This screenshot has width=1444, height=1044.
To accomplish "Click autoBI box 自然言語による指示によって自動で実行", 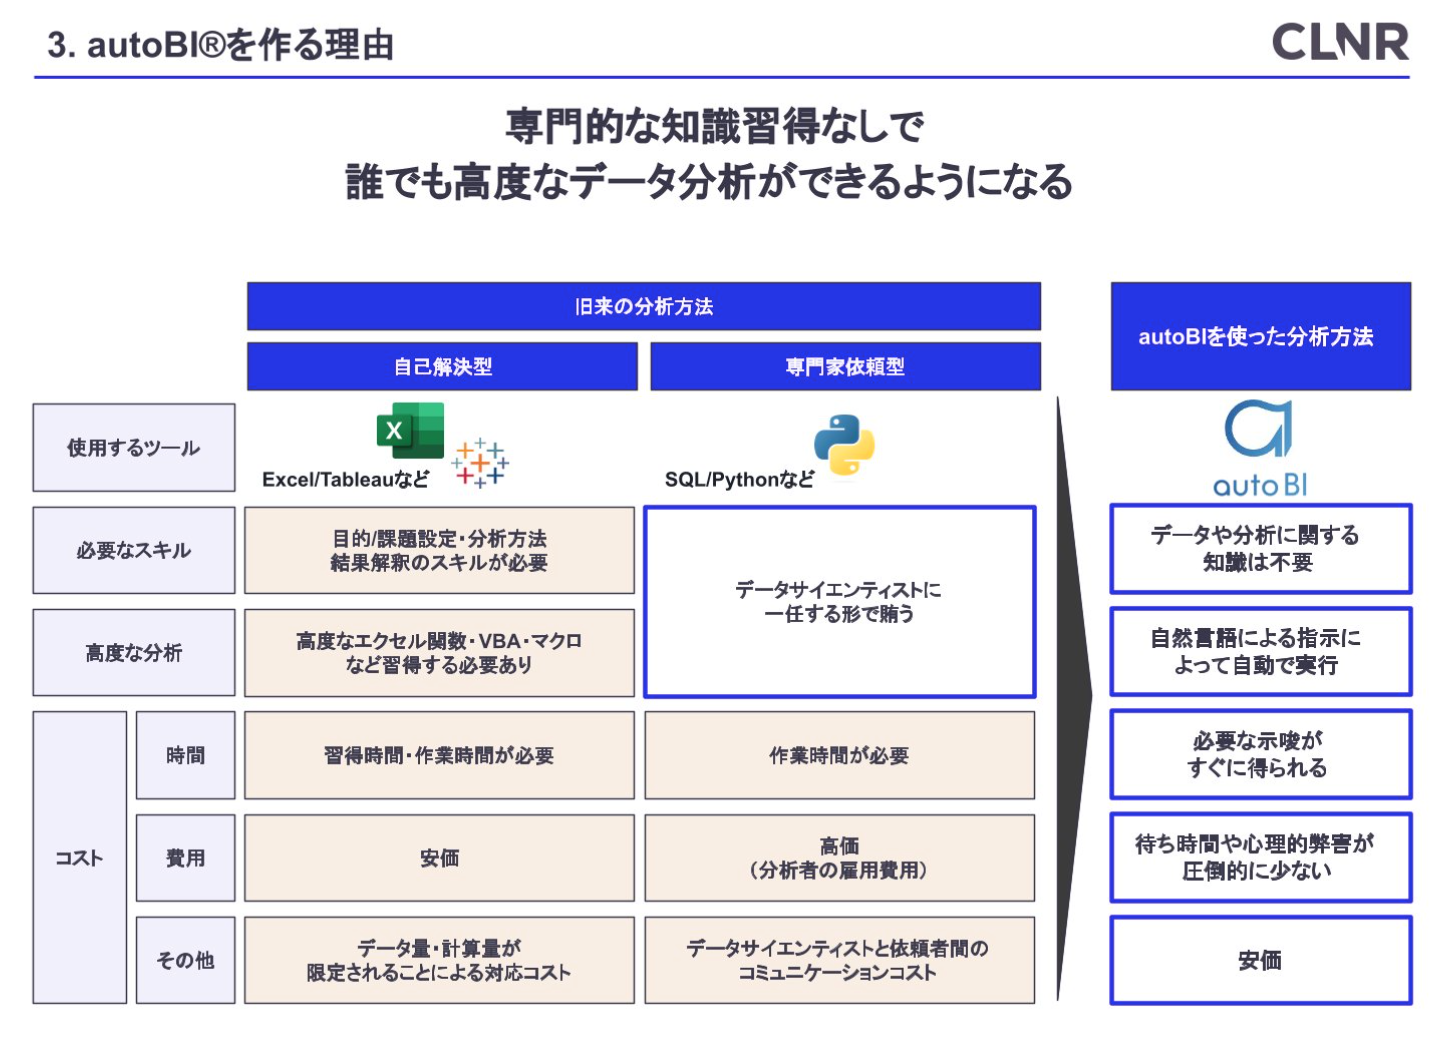I will (x=1261, y=651).
